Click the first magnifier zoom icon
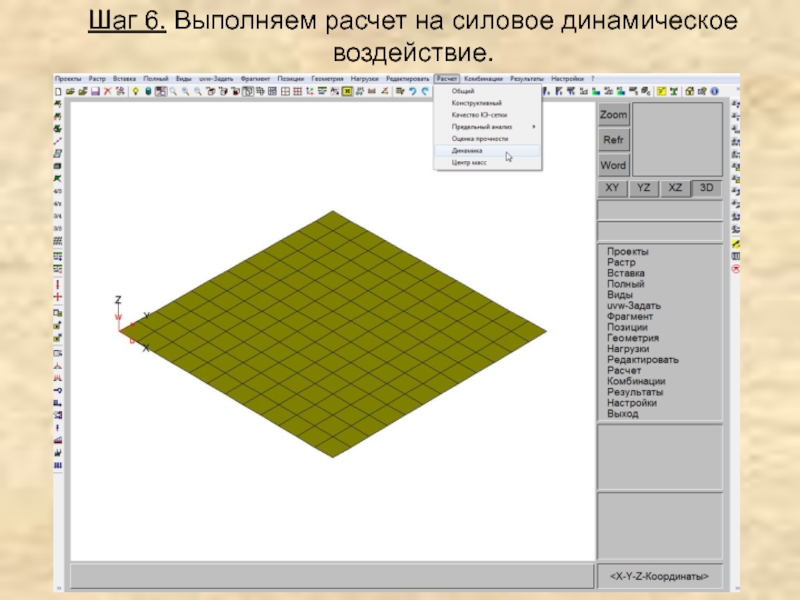This screenshot has height=600, width=800. (173, 91)
